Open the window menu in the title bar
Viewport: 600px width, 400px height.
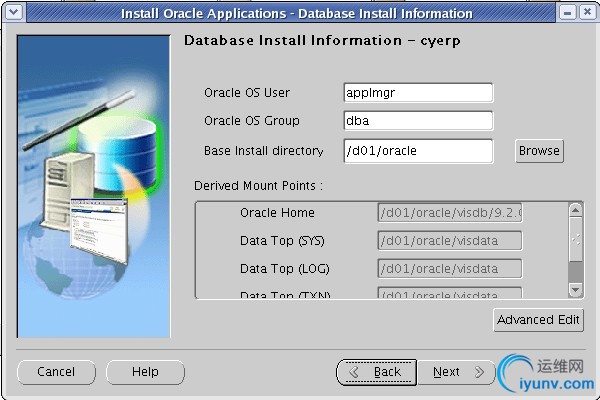click(14, 12)
